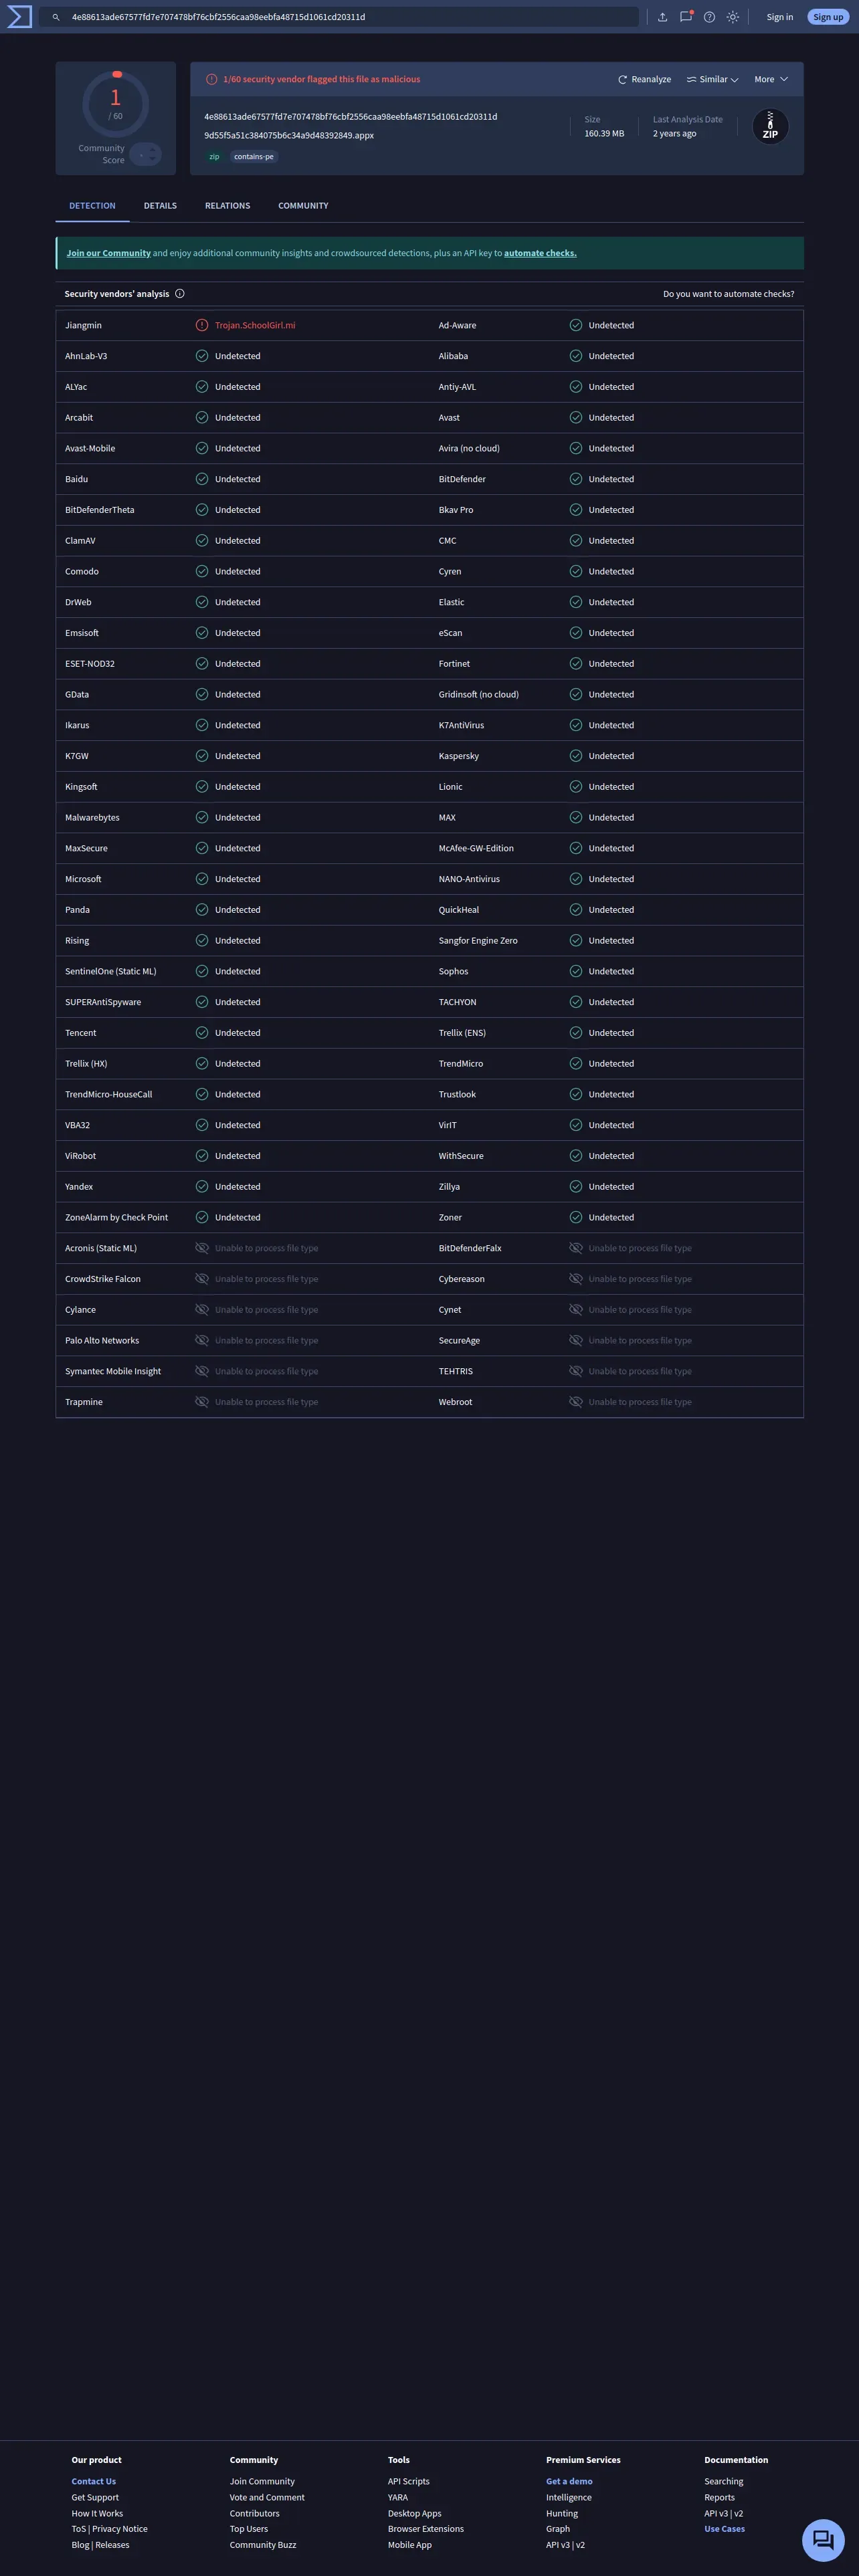This screenshot has width=859, height=2576.
Task: Open the notifications icon with red dot
Action: click(686, 16)
